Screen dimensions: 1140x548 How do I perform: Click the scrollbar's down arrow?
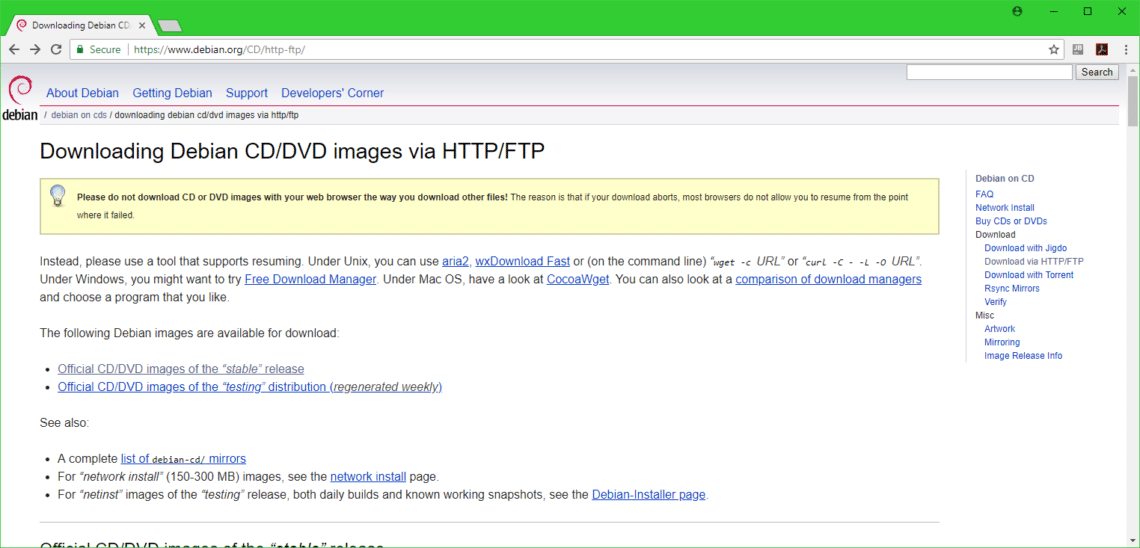[x=1133, y=541]
